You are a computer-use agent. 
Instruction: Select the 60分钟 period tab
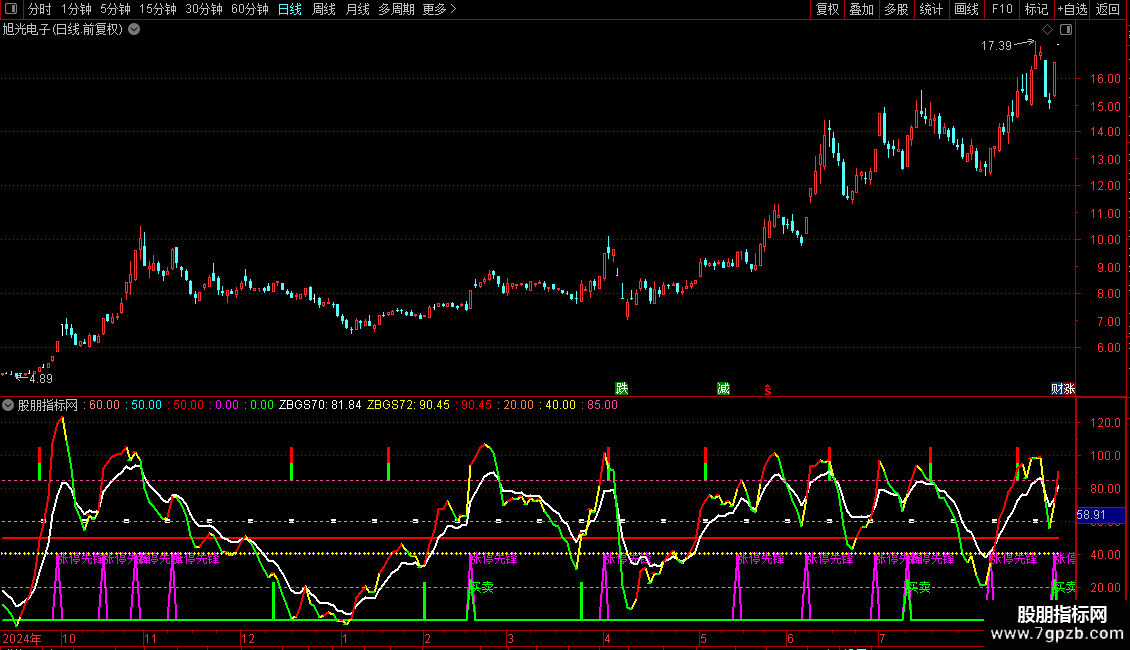tap(249, 10)
